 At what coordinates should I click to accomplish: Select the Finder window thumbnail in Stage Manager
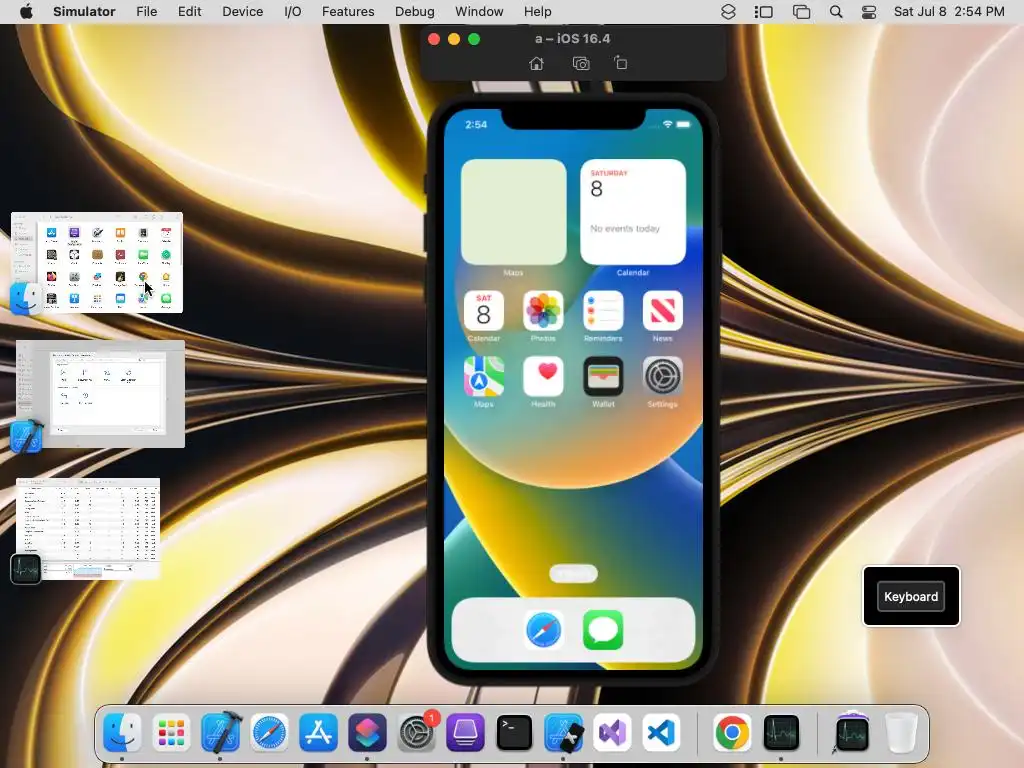[x=97, y=263]
